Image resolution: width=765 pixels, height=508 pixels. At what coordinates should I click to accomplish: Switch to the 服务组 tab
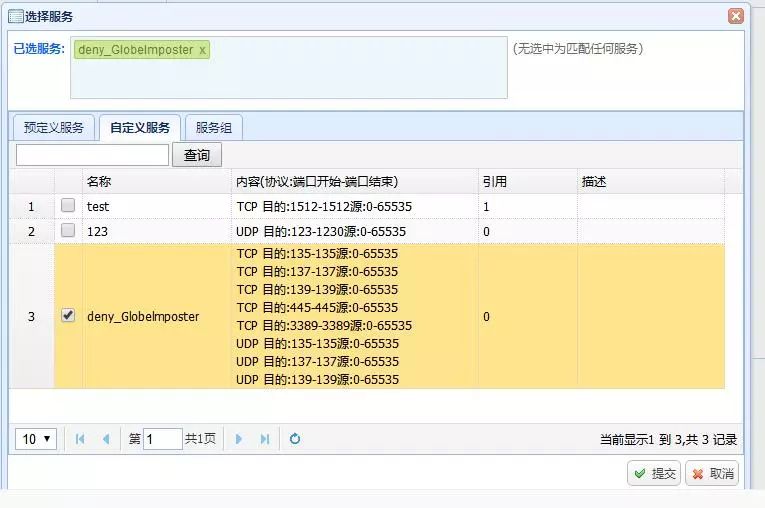[213, 128]
